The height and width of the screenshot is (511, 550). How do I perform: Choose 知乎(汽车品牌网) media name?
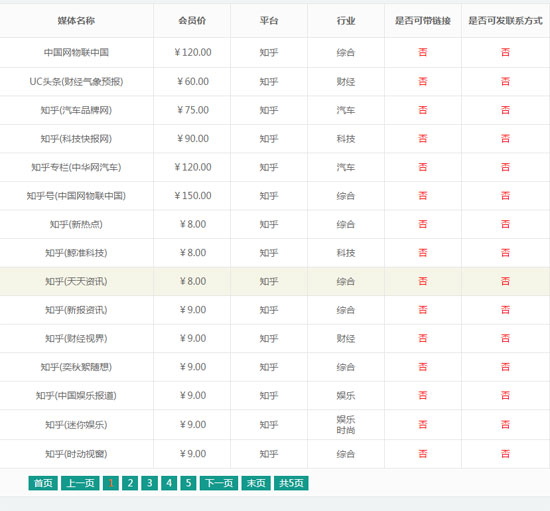[x=76, y=110]
